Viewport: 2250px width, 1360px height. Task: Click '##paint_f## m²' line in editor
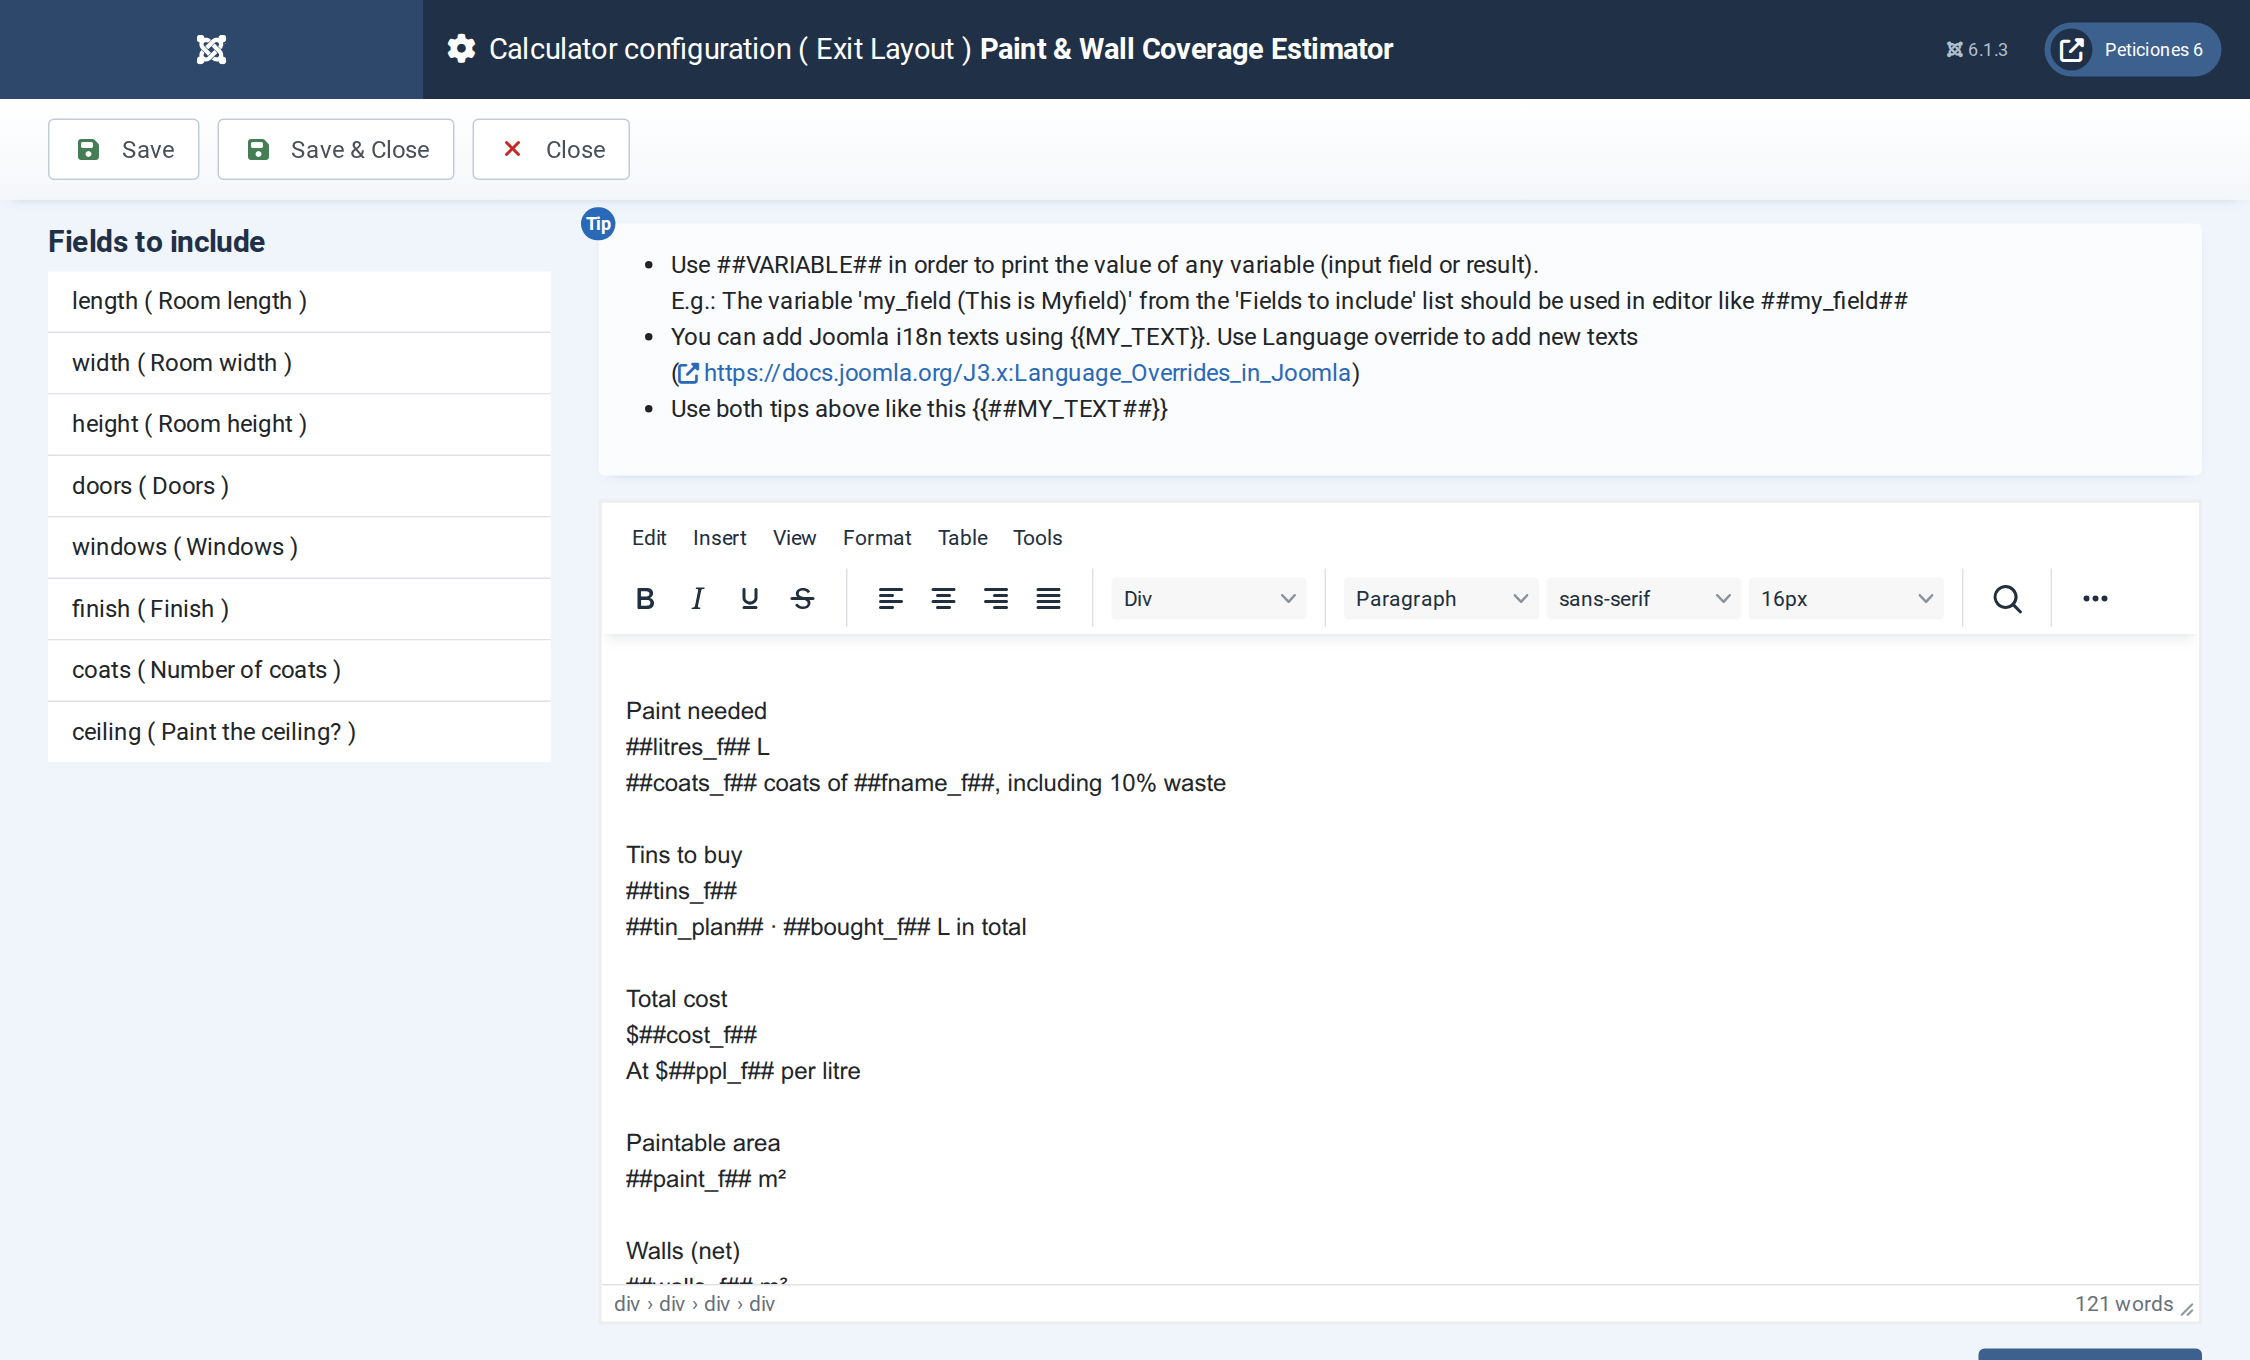point(706,1179)
